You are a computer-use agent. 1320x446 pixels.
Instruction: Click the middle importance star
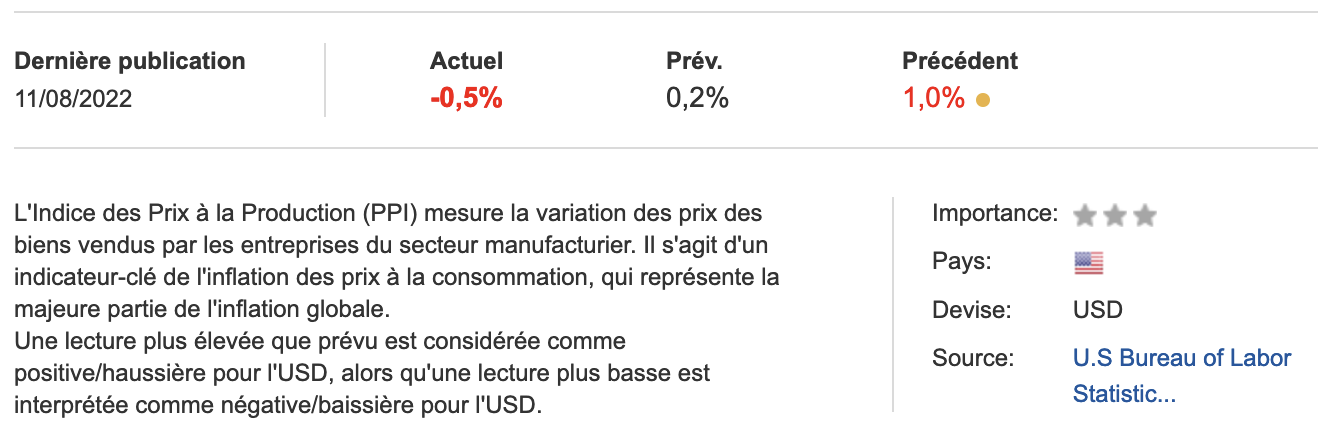pyautogui.click(x=1115, y=215)
